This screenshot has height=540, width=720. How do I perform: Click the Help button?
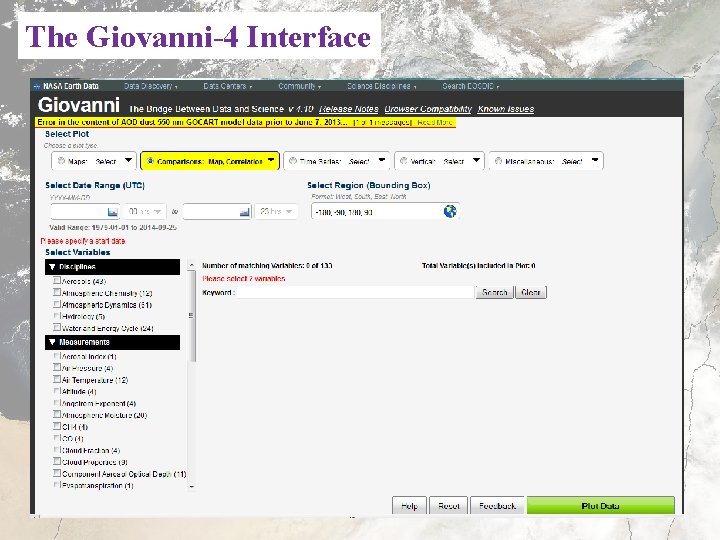tap(409, 506)
